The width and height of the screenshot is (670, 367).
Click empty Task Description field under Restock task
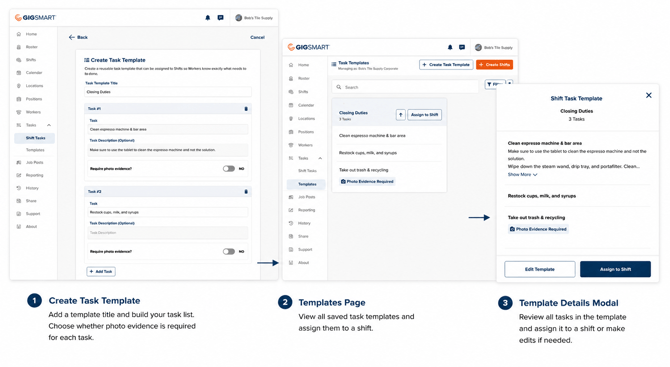click(x=168, y=233)
